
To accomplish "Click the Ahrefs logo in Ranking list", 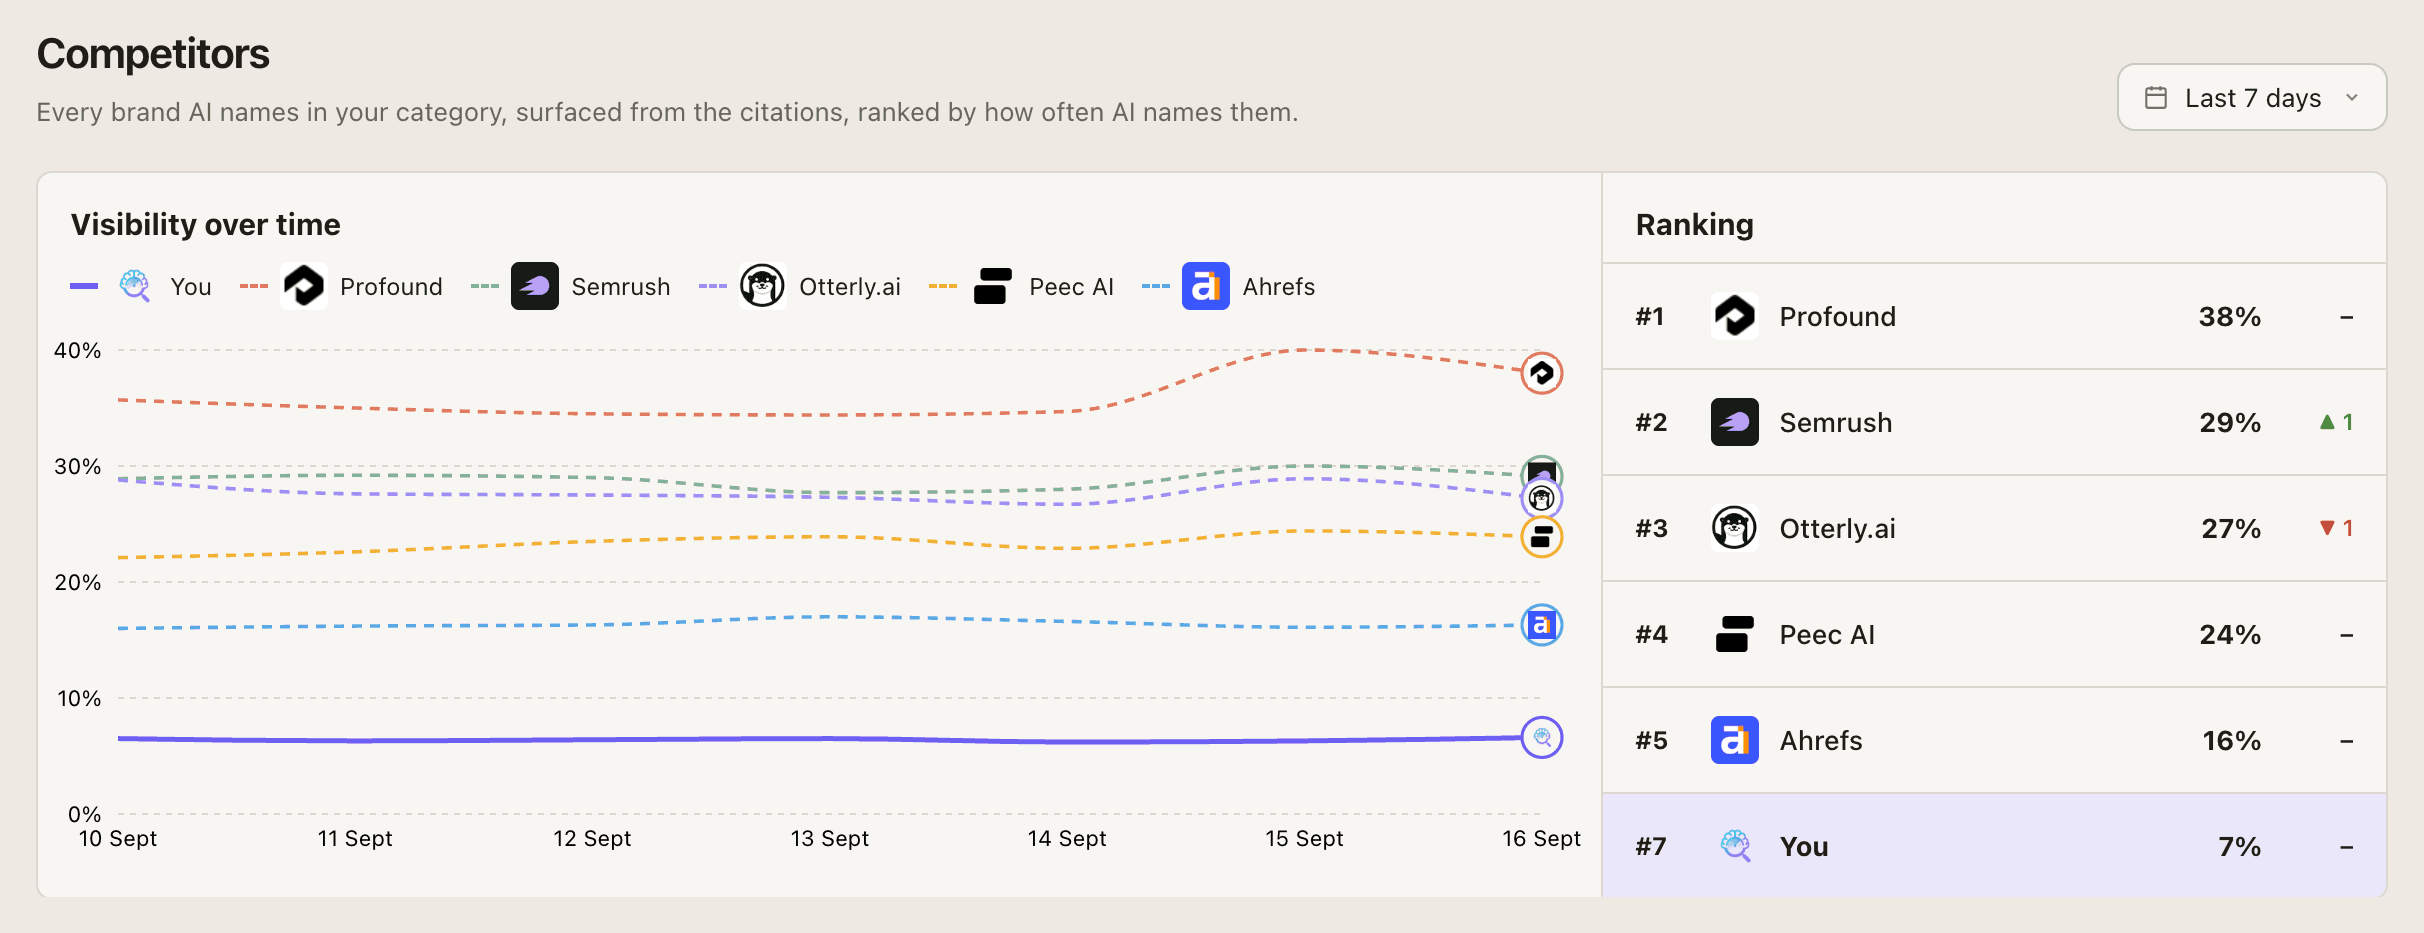I will [1735, 740].
